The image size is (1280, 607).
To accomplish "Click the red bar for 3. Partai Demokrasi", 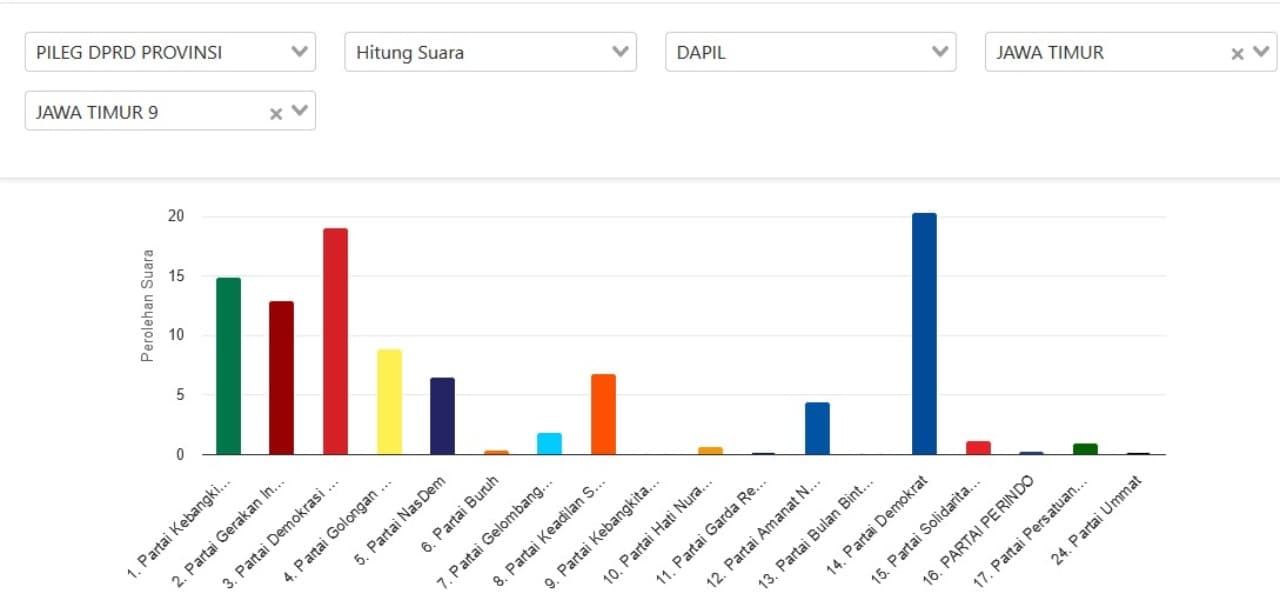I will click(335, 341).
